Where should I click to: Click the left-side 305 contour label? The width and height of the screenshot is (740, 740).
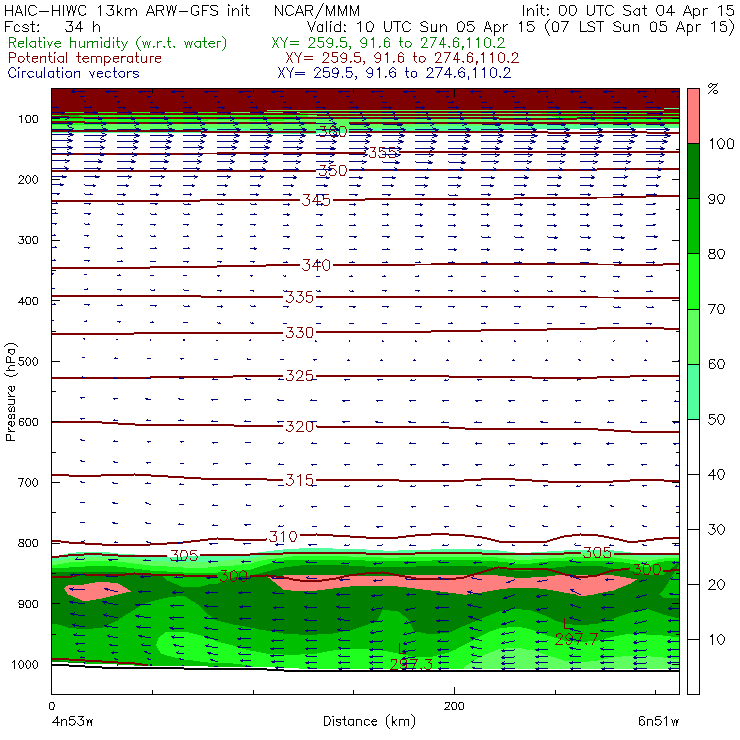pos(184,555)
